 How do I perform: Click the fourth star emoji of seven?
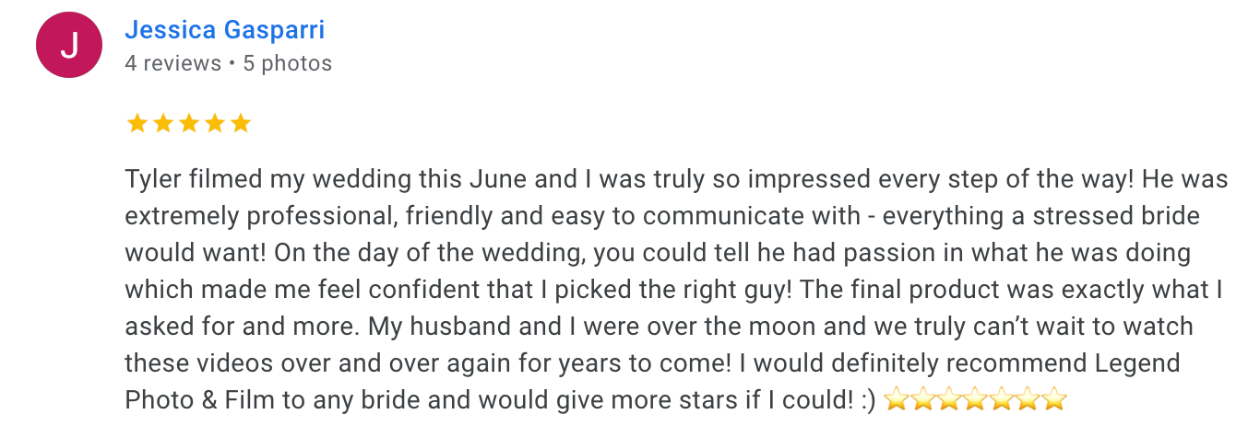click(x=976, y=401)
